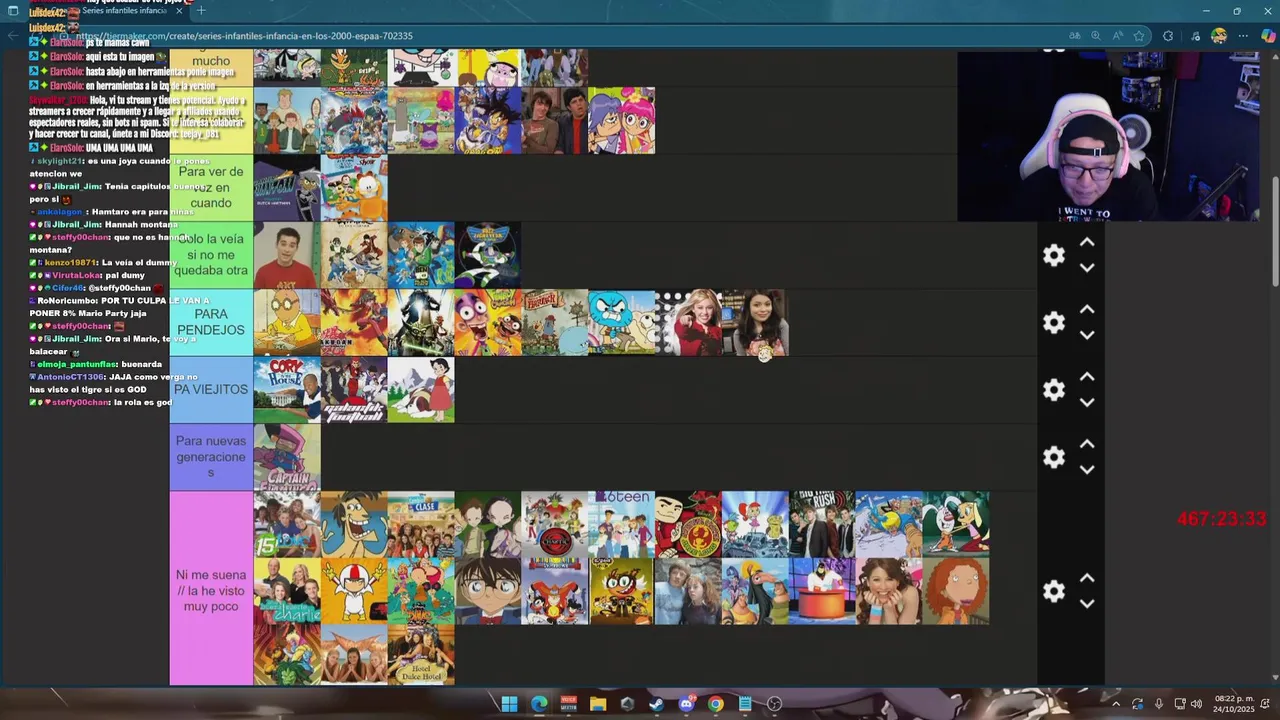Open File Explorer from the taskbar
1280x720 pixels.
(x=598, y=704)
